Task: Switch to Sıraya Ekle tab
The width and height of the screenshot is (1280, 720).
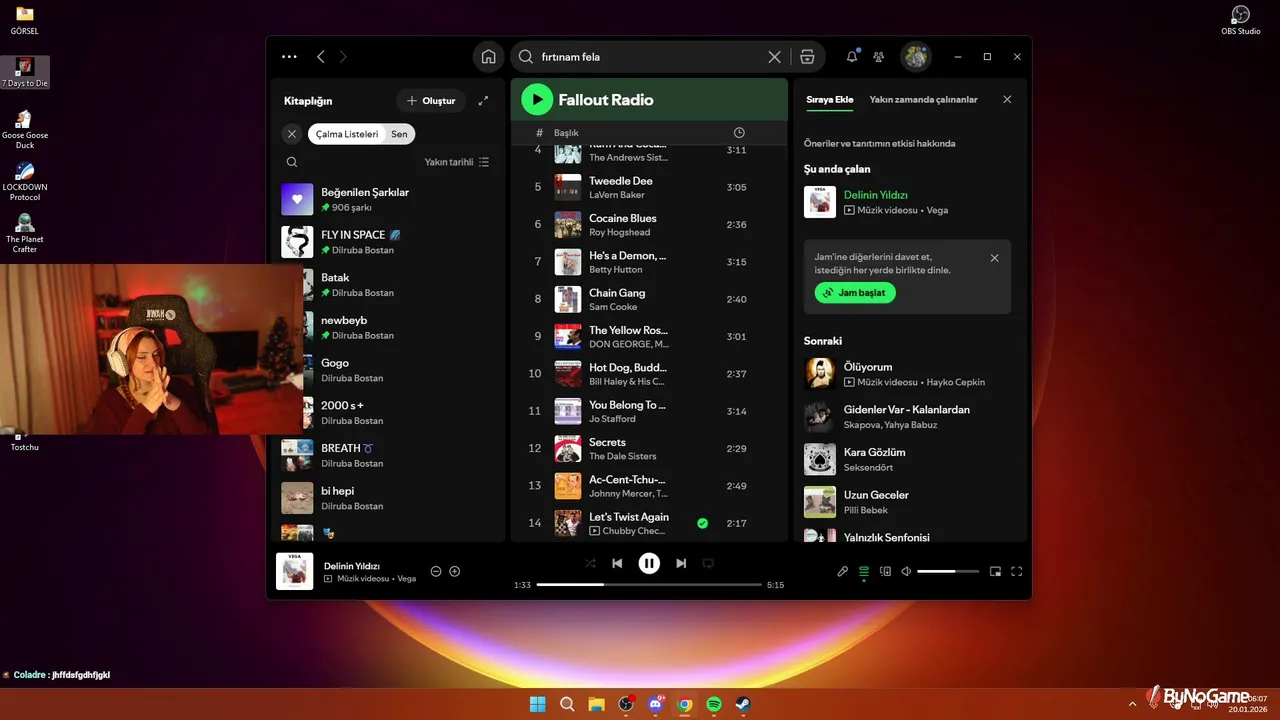Action: [830, 100]
